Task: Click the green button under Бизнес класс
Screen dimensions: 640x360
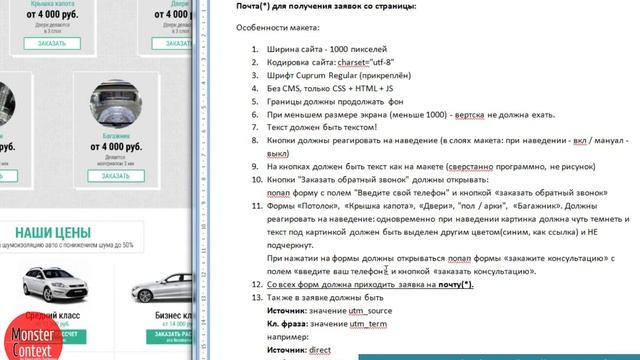Action: [169, 337]
